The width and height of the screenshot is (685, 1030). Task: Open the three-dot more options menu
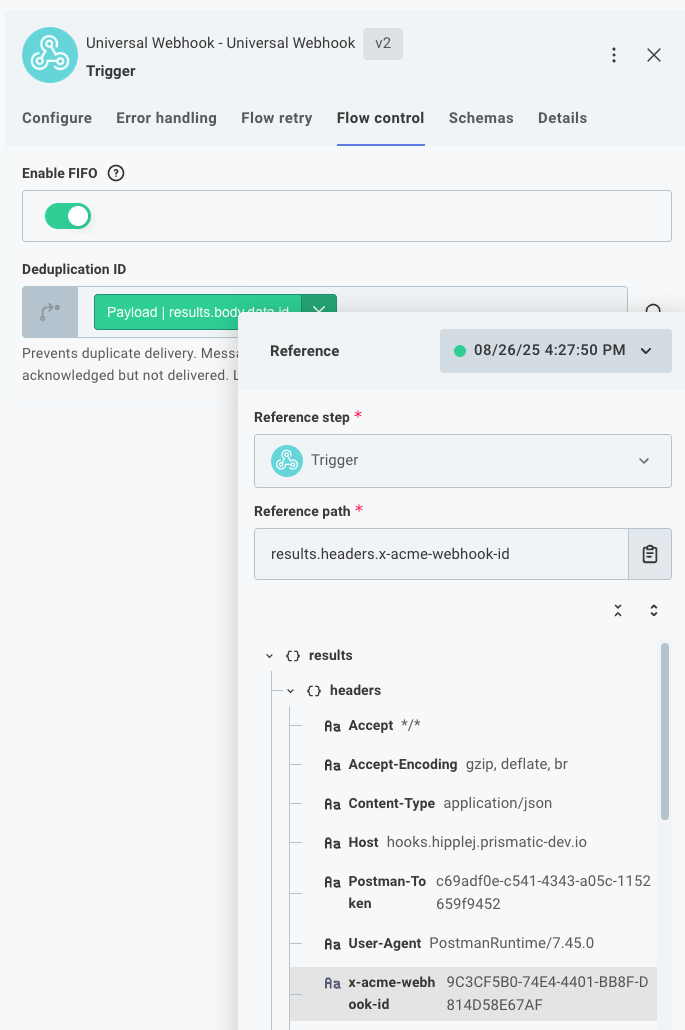click(x=614, y=56)
